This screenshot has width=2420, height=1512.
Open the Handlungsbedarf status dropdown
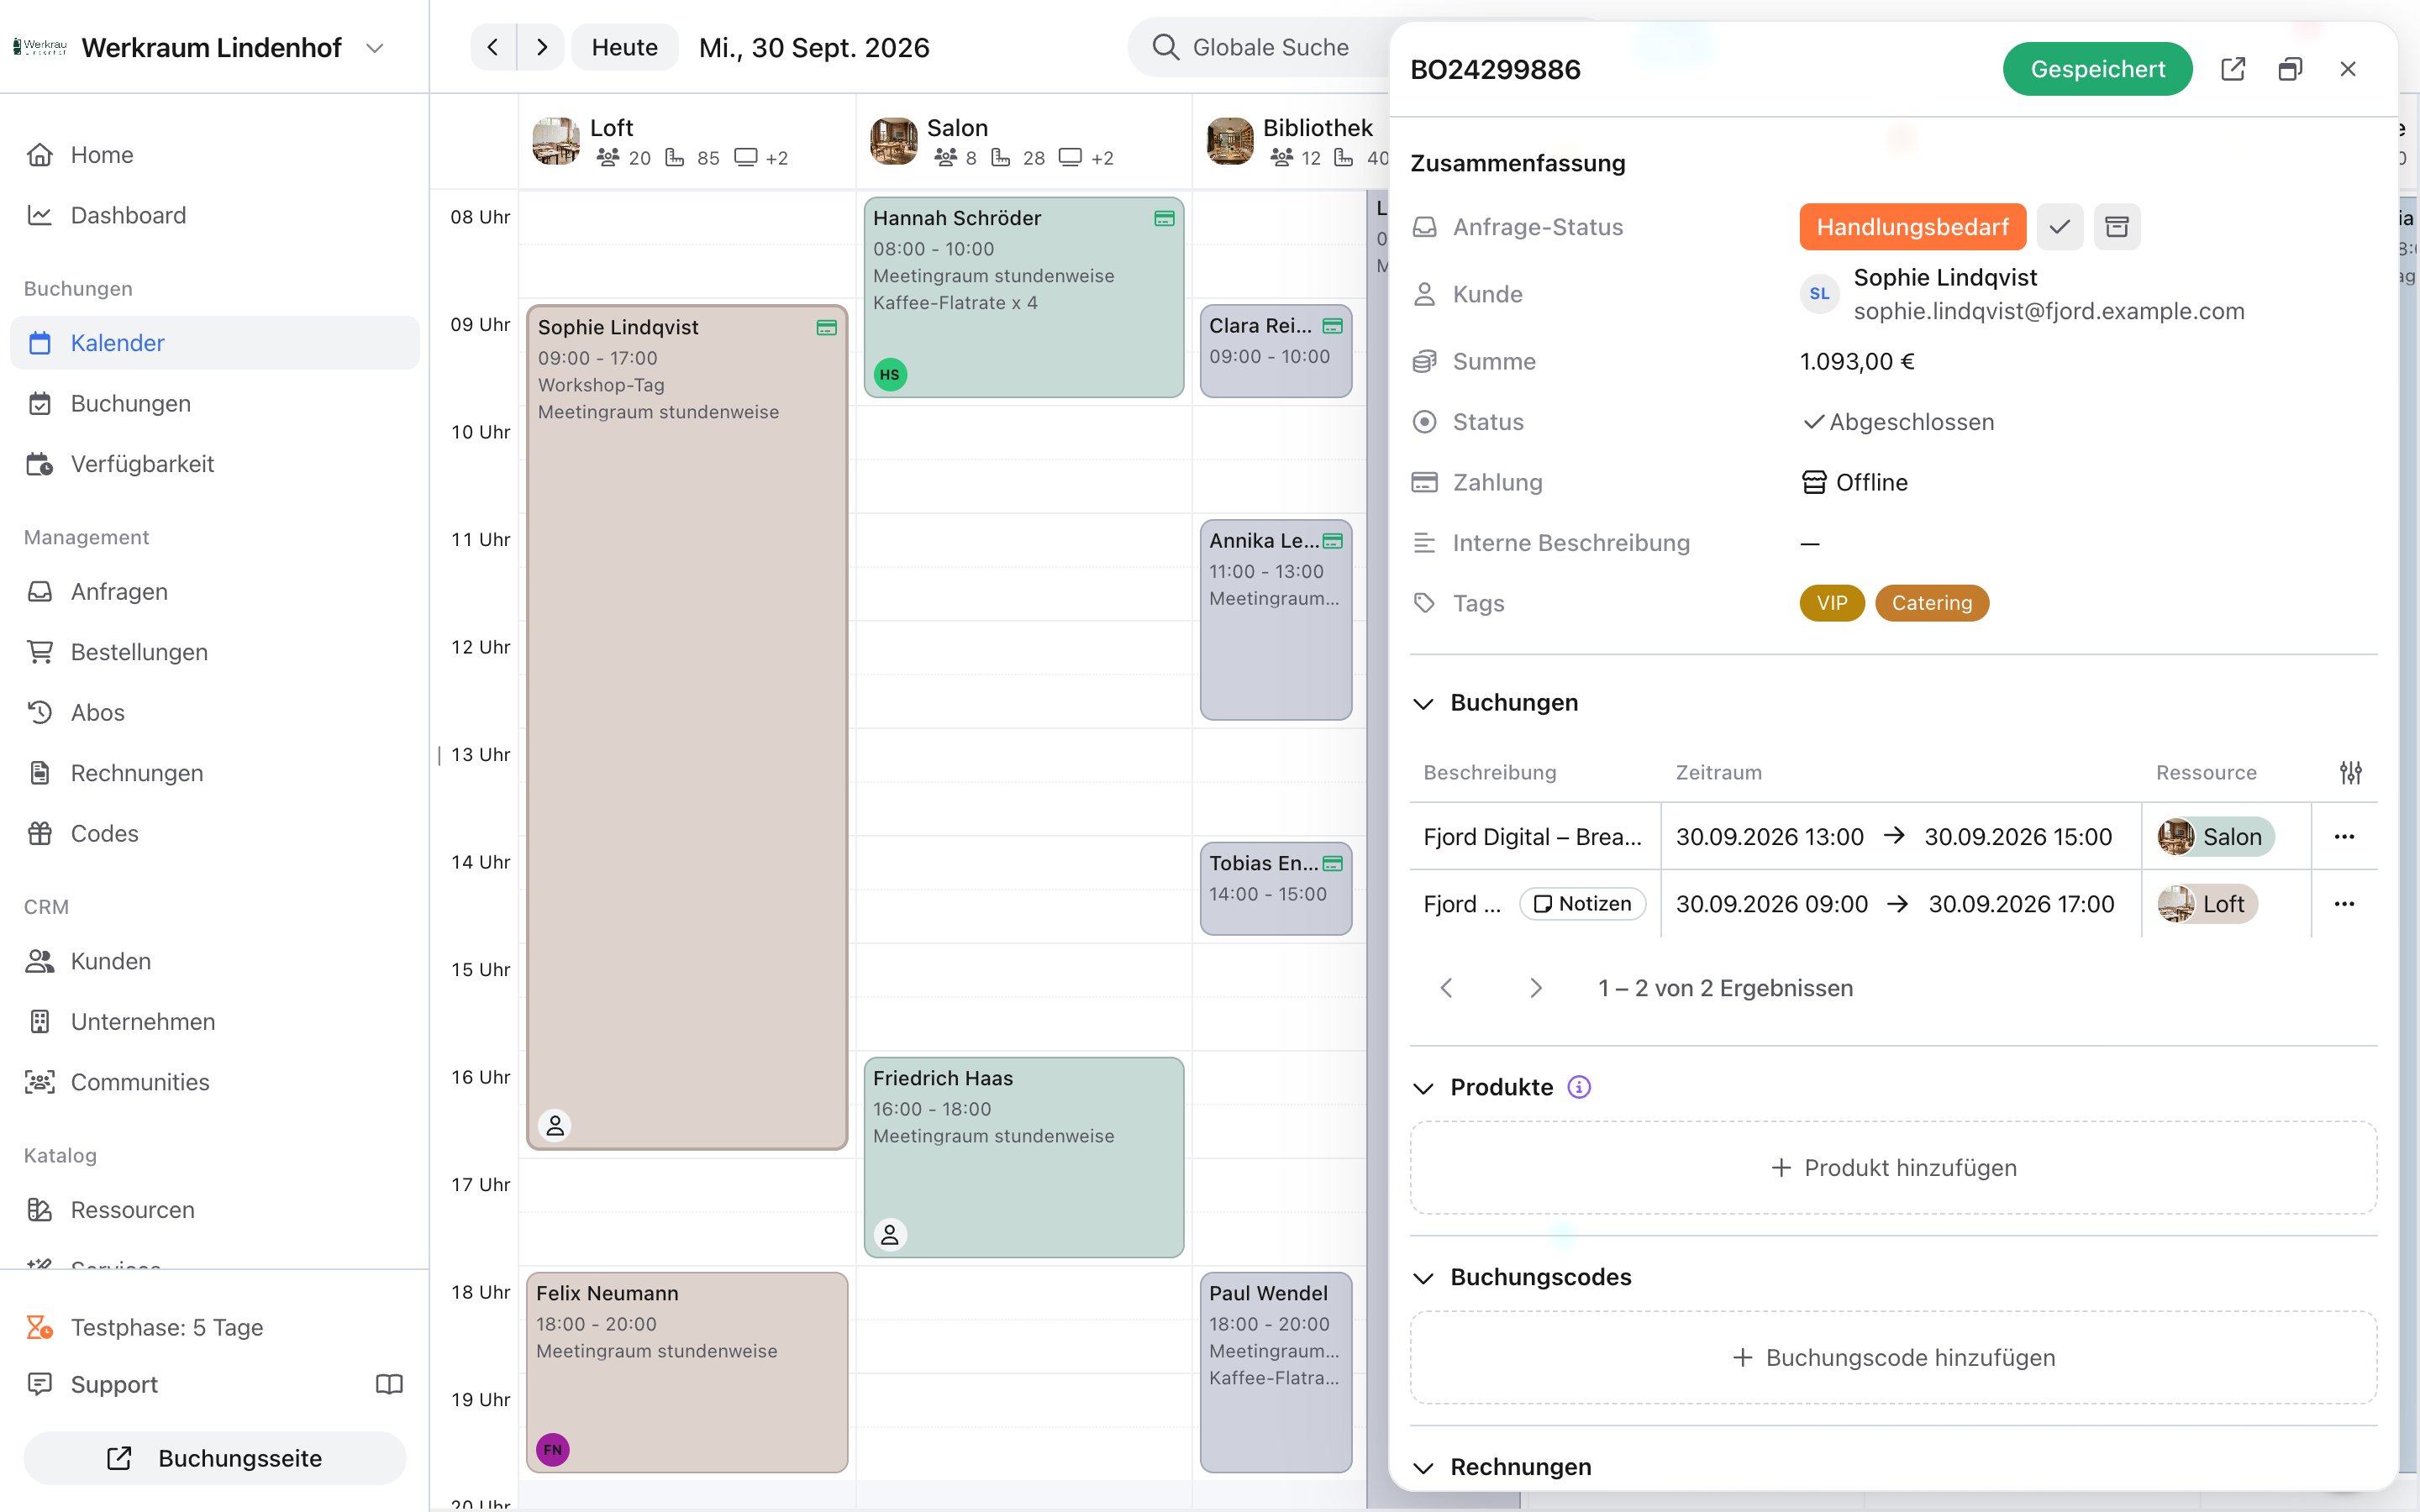pyautogui.click(x=1912, y=227)
